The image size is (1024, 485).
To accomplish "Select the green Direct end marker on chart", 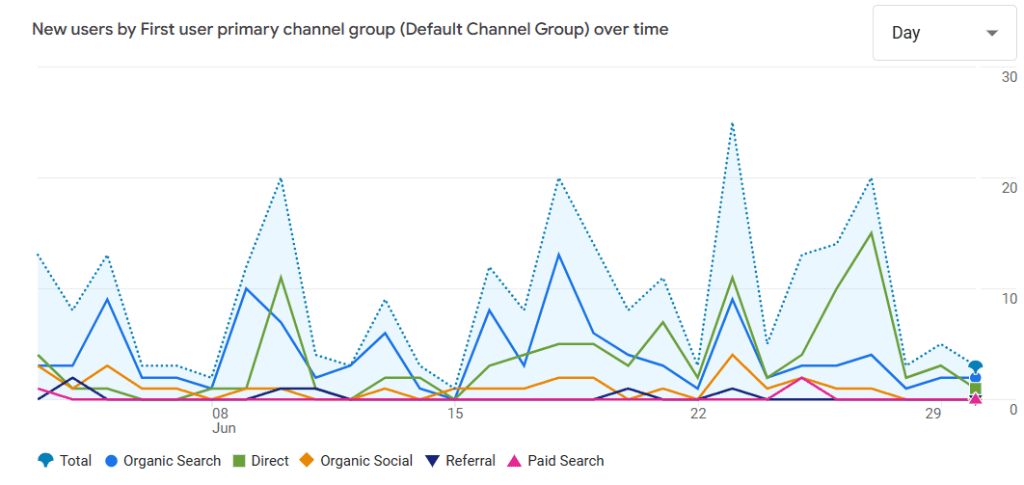I will [975, 389].
